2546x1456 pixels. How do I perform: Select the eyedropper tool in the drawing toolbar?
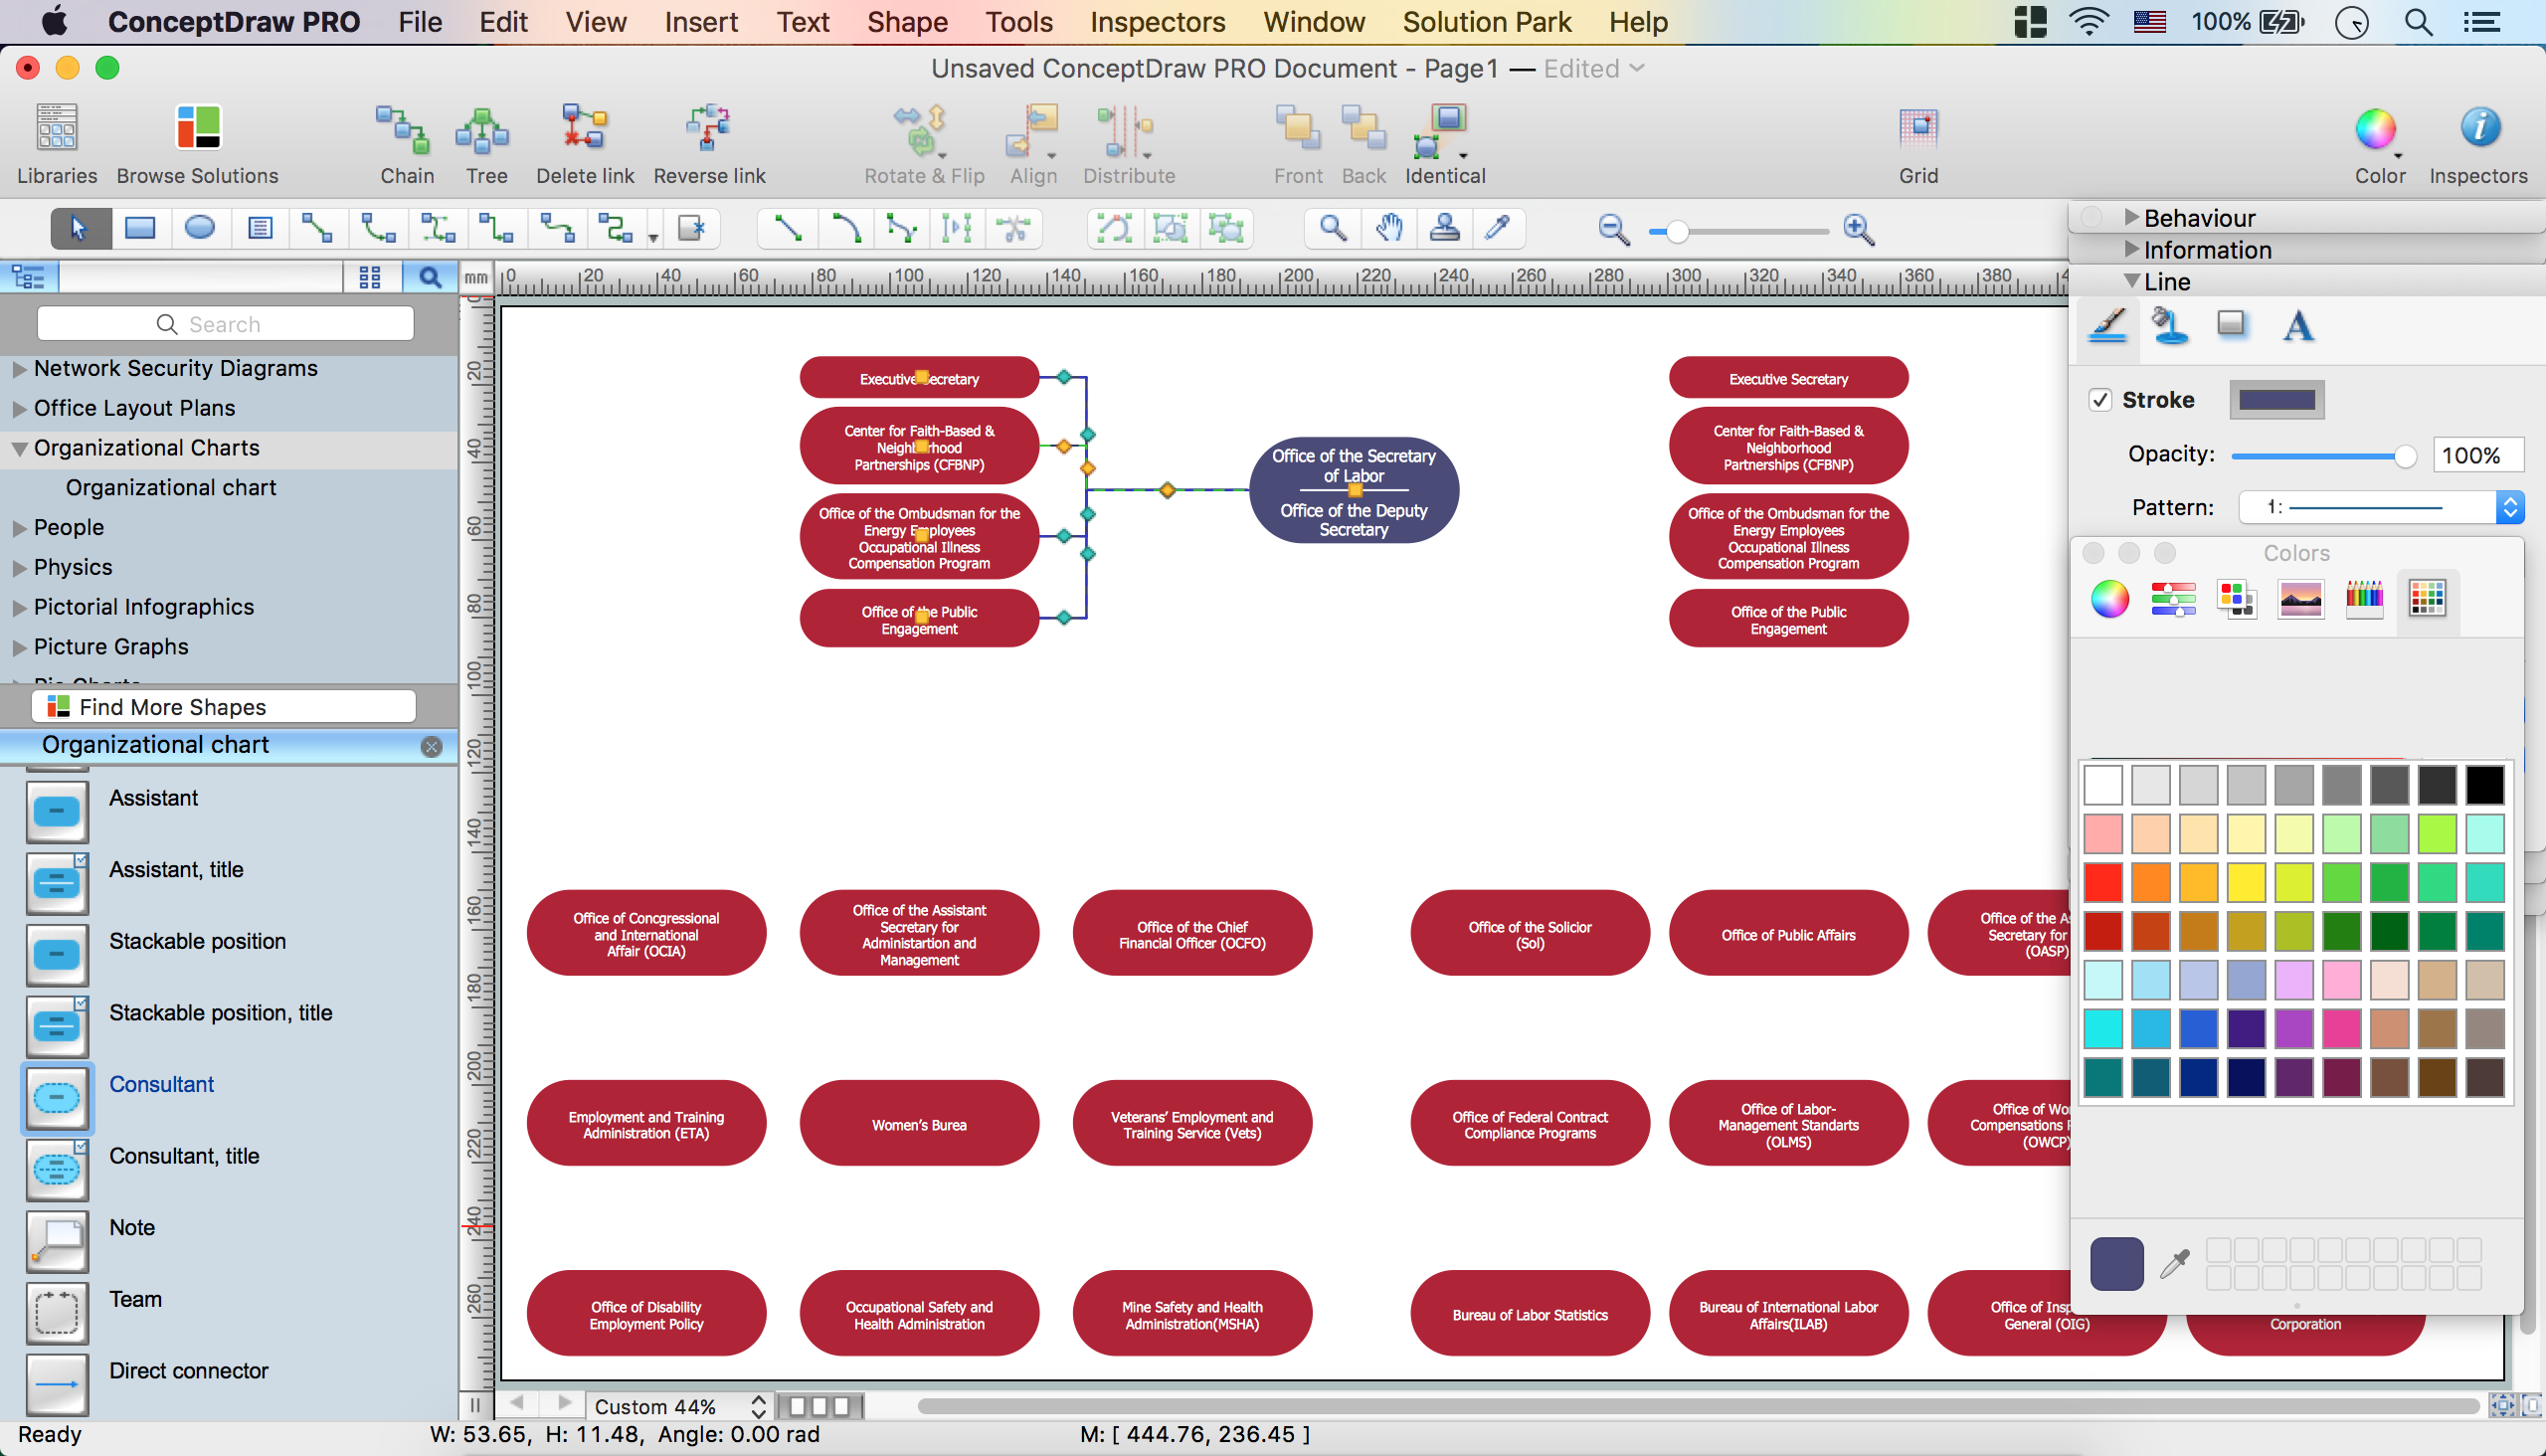pyautogui.click(x=1497, y=229)
